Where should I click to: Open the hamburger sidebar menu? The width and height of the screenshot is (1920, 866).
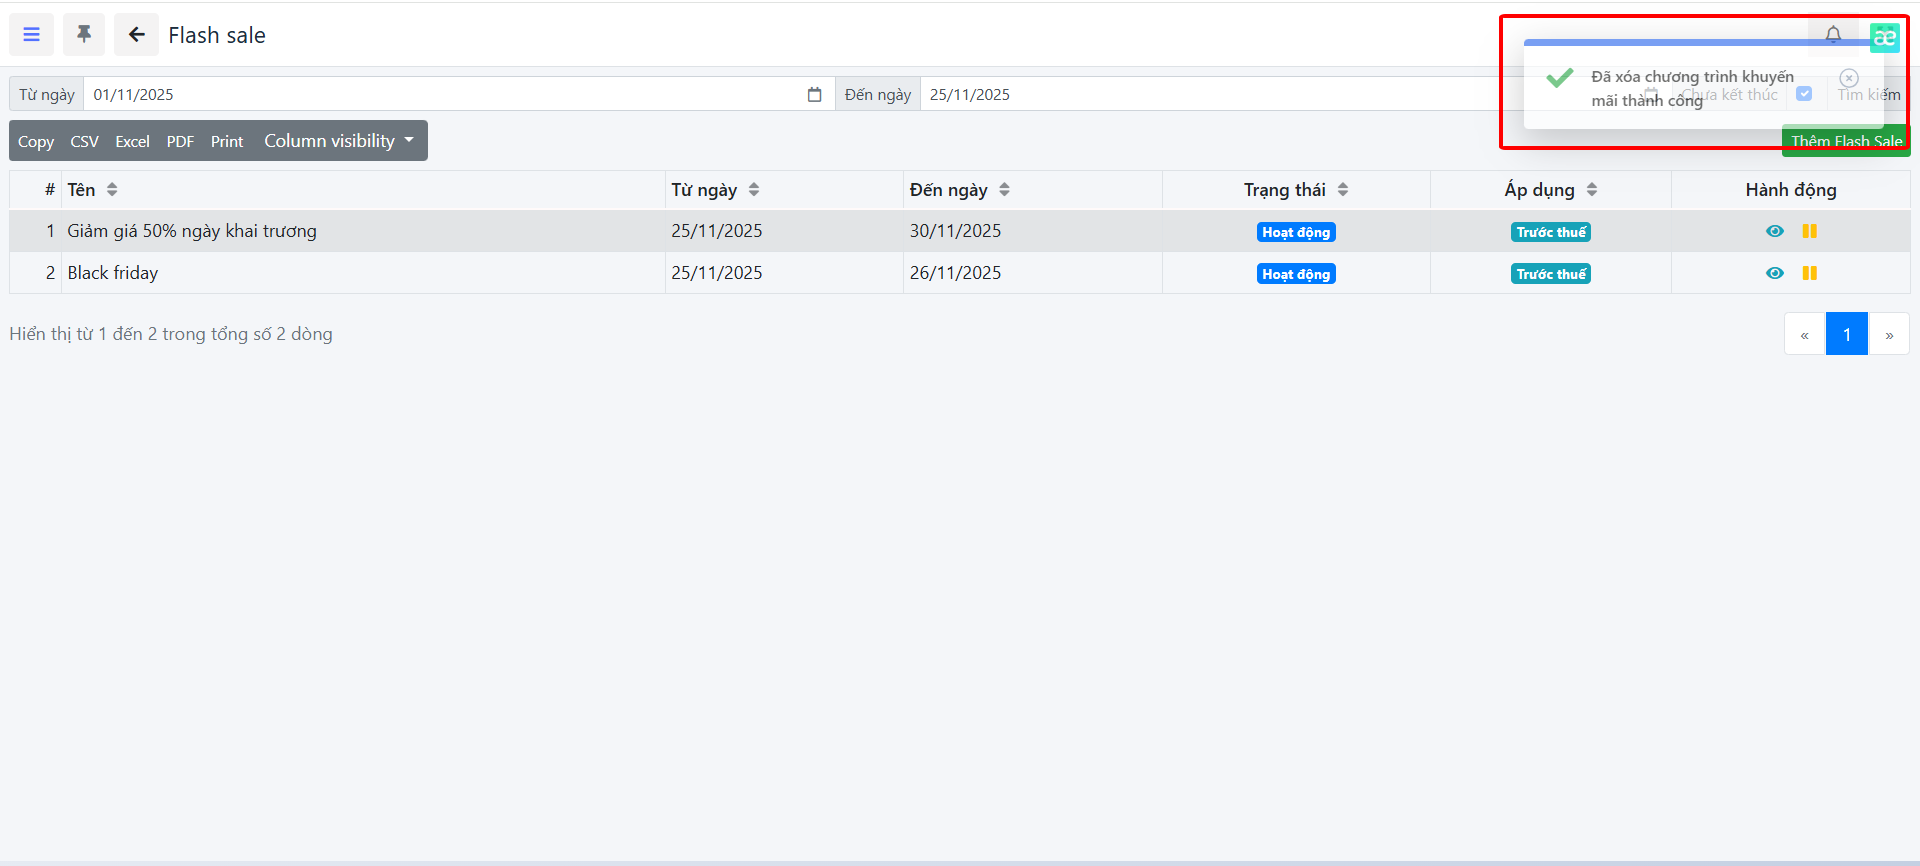(32, 35)
